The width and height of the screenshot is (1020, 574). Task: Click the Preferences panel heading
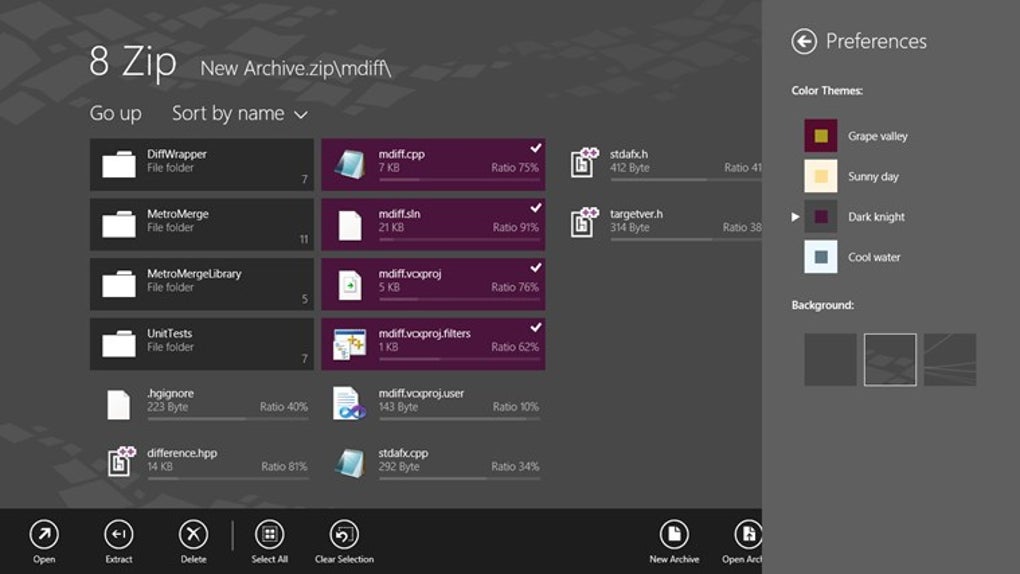[x=876, y=42]
